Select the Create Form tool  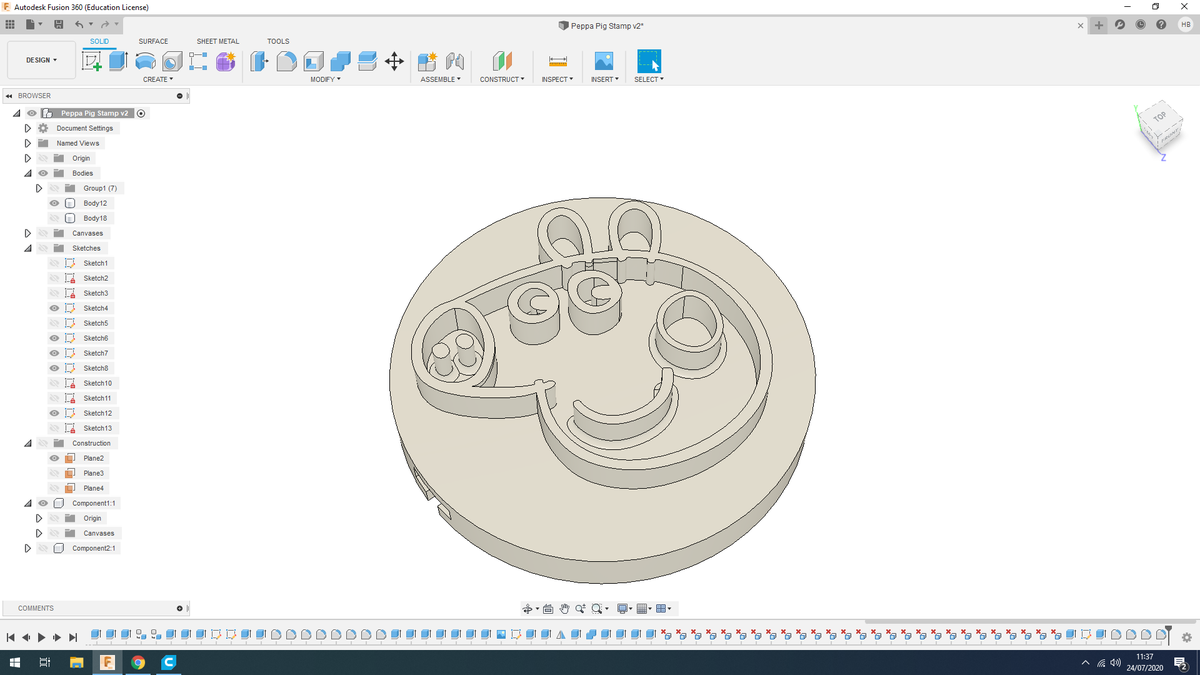pos(225,62)
